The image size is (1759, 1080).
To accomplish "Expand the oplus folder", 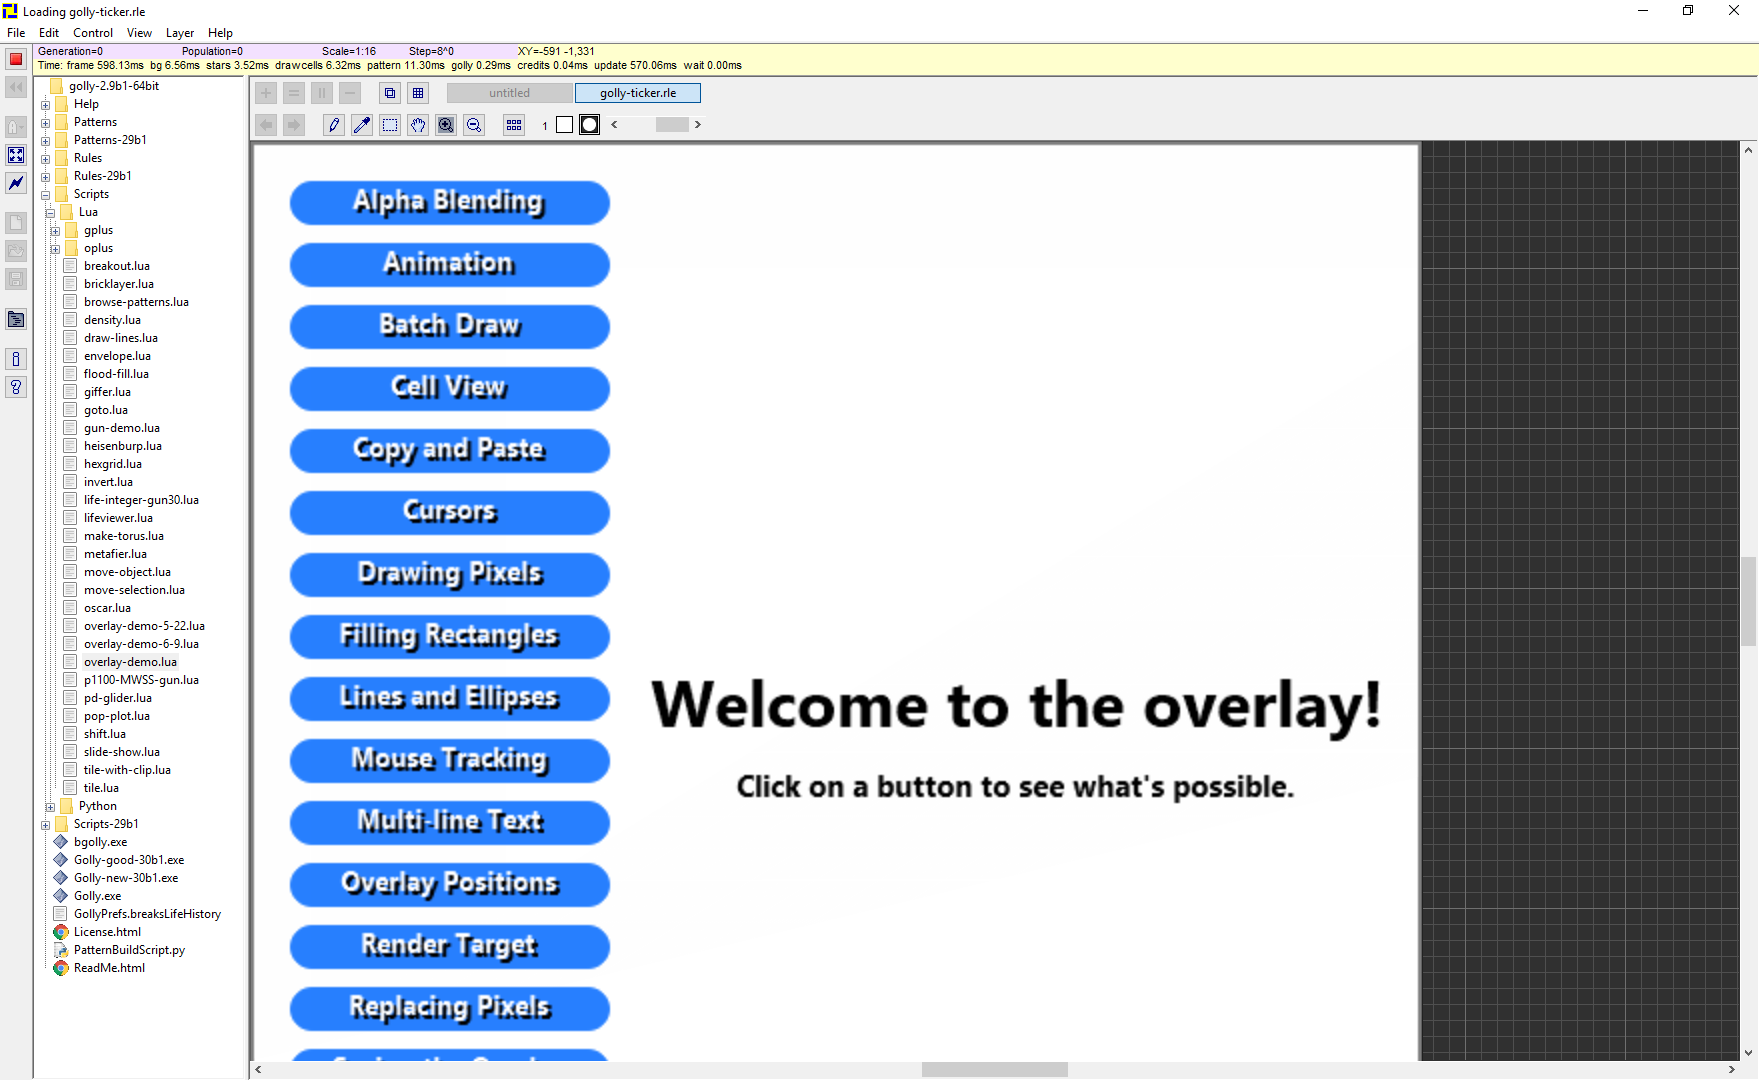I will point(55,249).
